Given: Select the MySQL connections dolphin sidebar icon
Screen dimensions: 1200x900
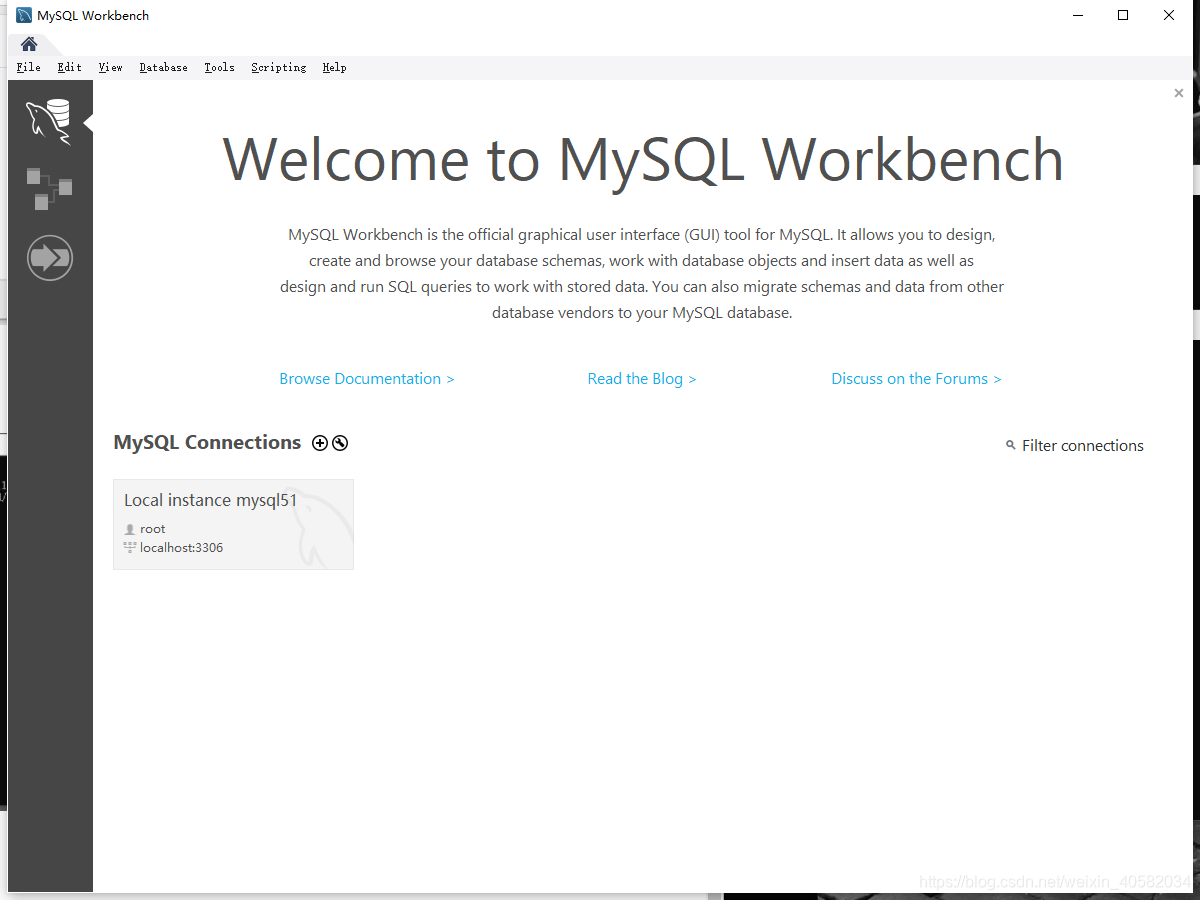Looking at the screenshot, I should [x=49, y=122].
